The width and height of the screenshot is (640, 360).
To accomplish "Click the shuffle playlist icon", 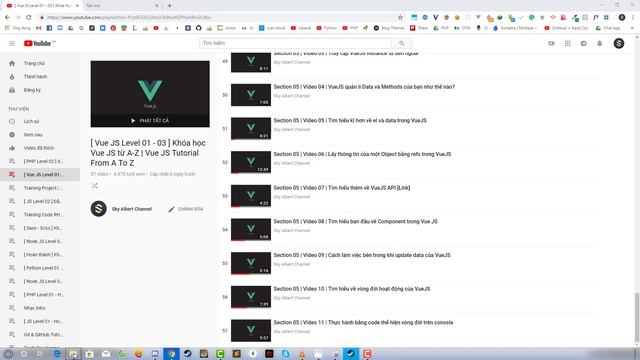I will pos(95,186).
